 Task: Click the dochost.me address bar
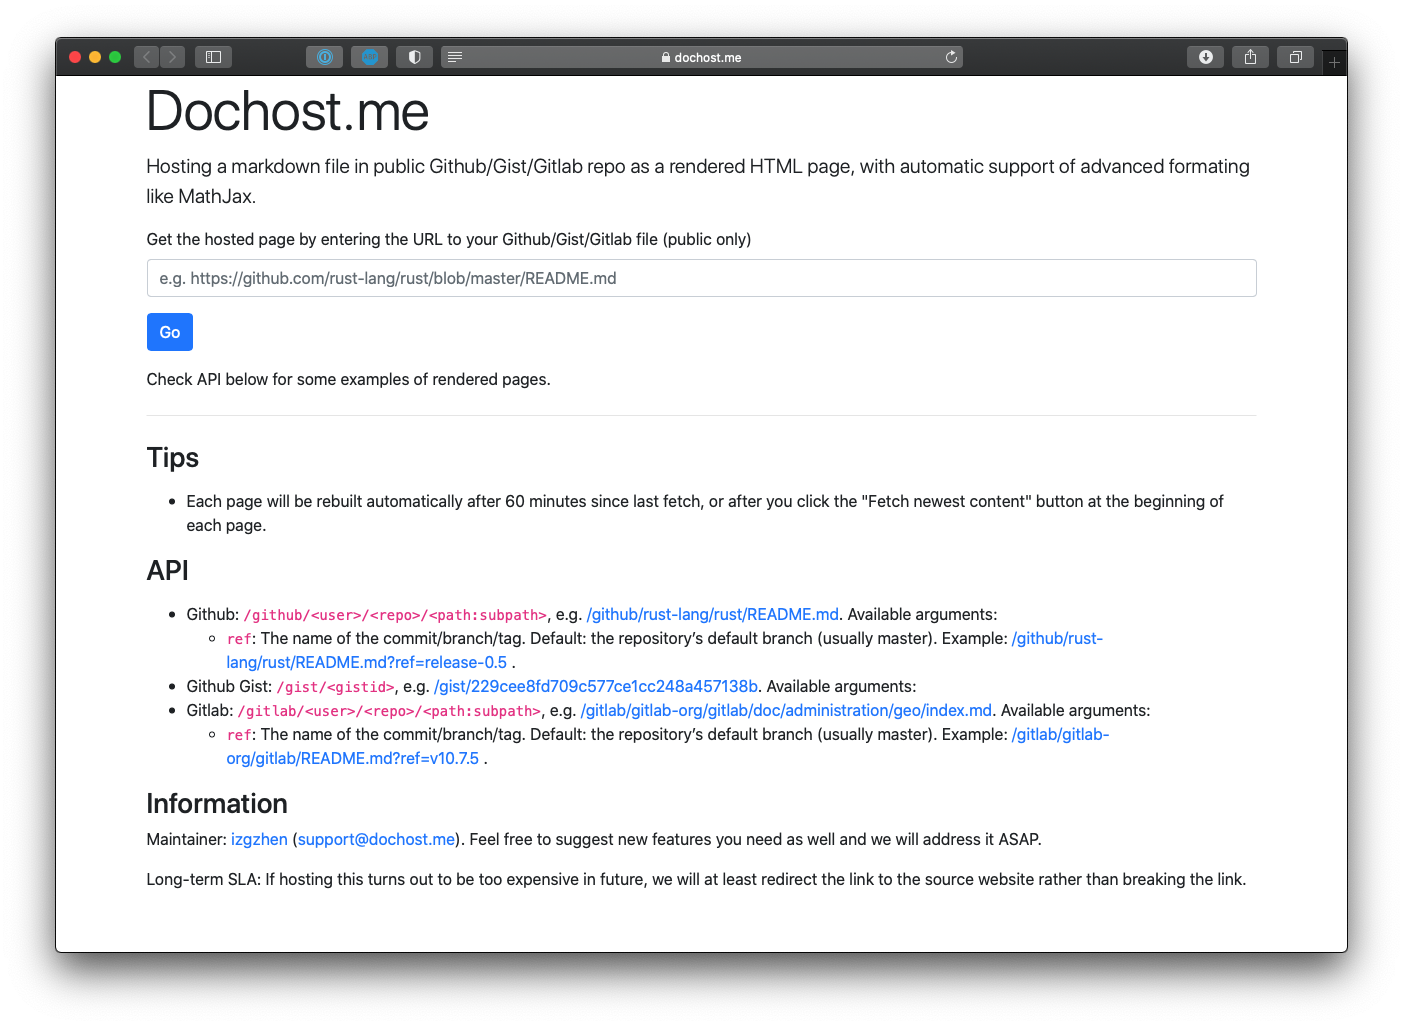click(x=701, y=57)
